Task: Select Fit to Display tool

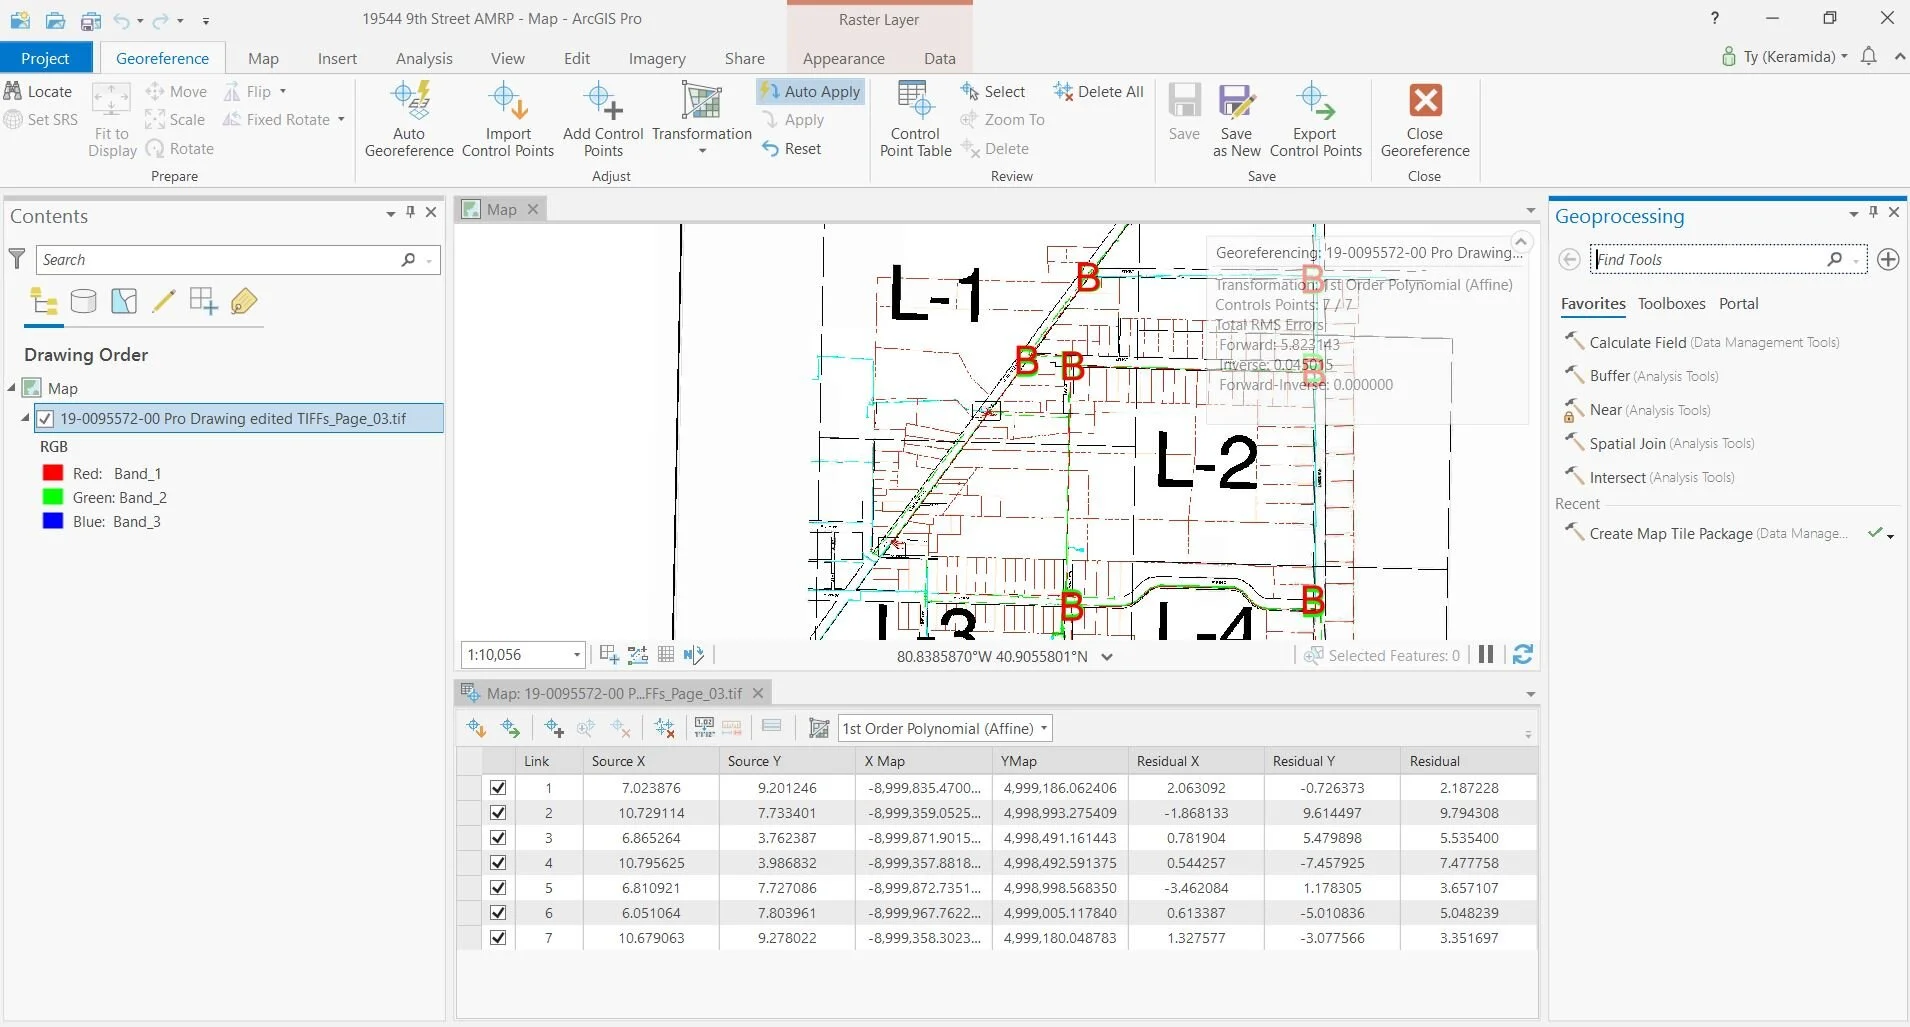Action: click(111, 118)
